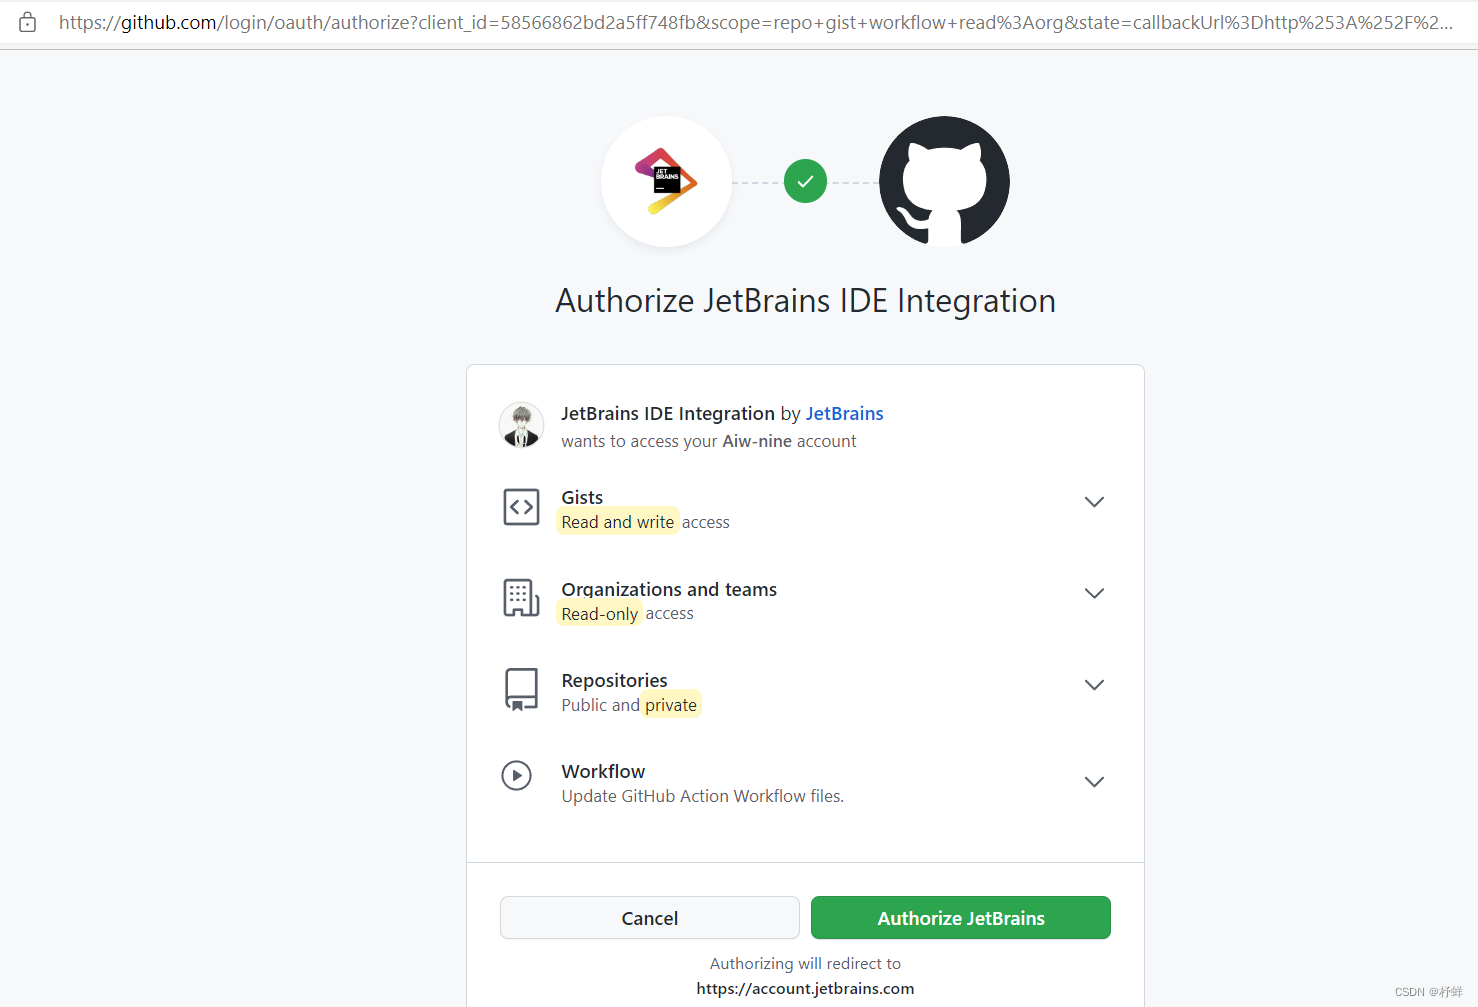1478x1007 pixels.
Task: Click the browser URL address field
Action: pyautogui.click(x=755, y=22)
